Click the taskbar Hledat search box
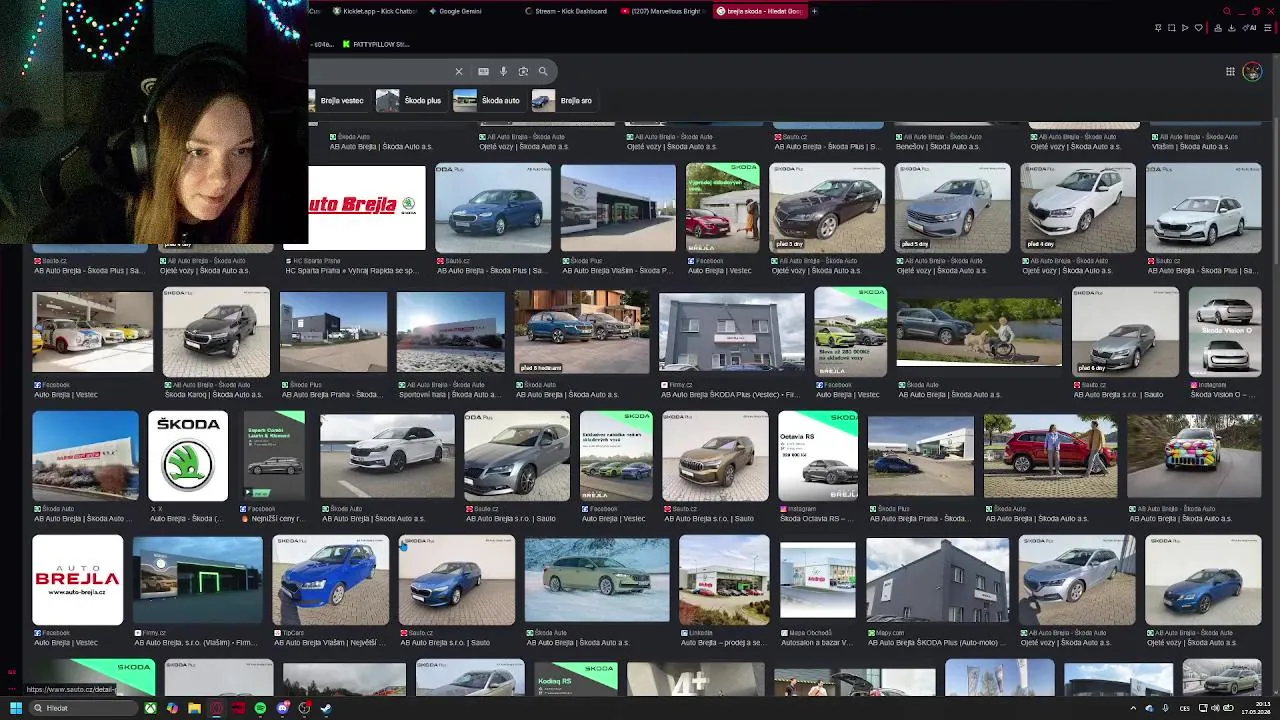The height and width of the screenshot is (720, 1280). [82, 708]
